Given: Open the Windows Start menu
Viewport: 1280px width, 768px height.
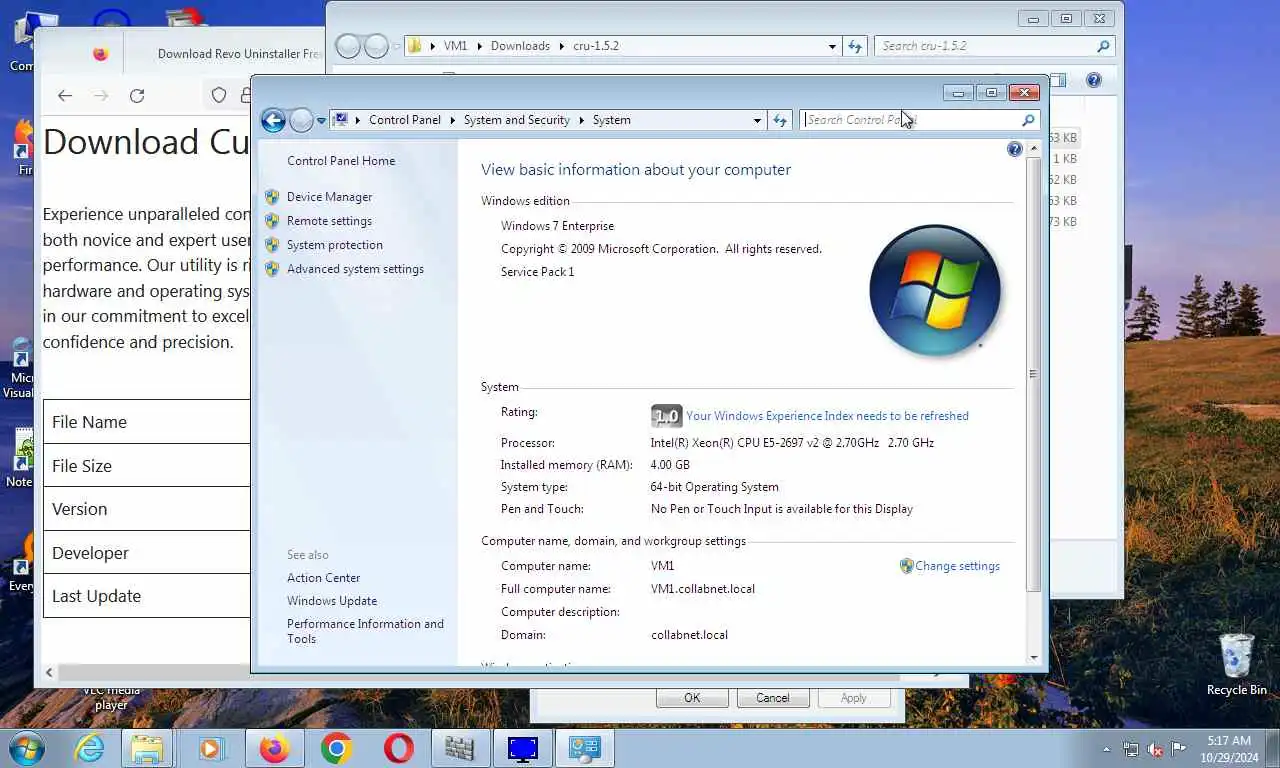Looking at the screenshot, I should [26, 748].
